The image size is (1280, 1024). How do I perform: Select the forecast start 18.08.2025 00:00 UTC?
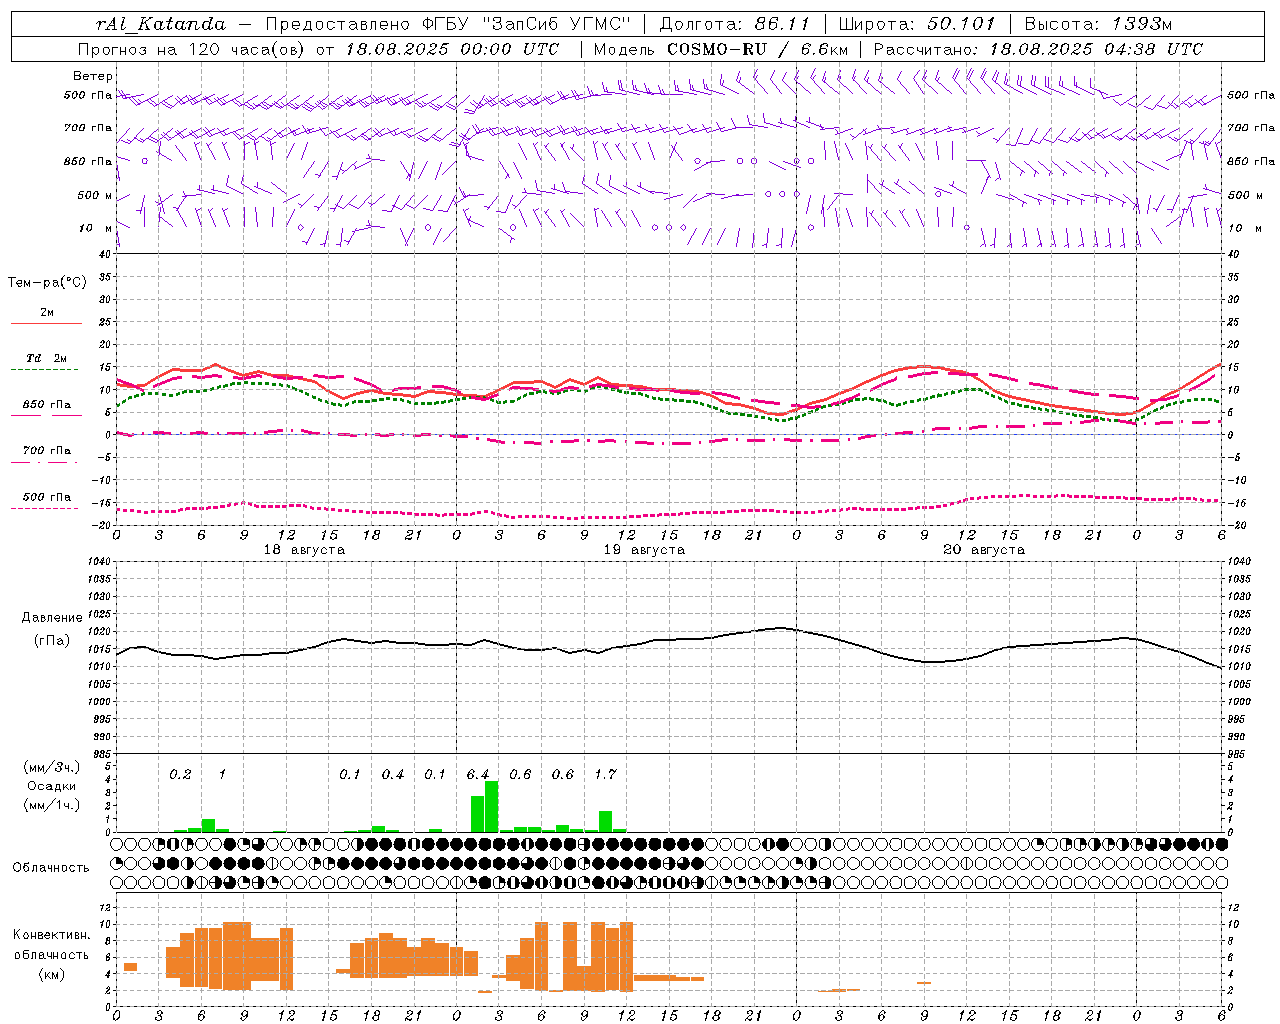tap(452, 49)
